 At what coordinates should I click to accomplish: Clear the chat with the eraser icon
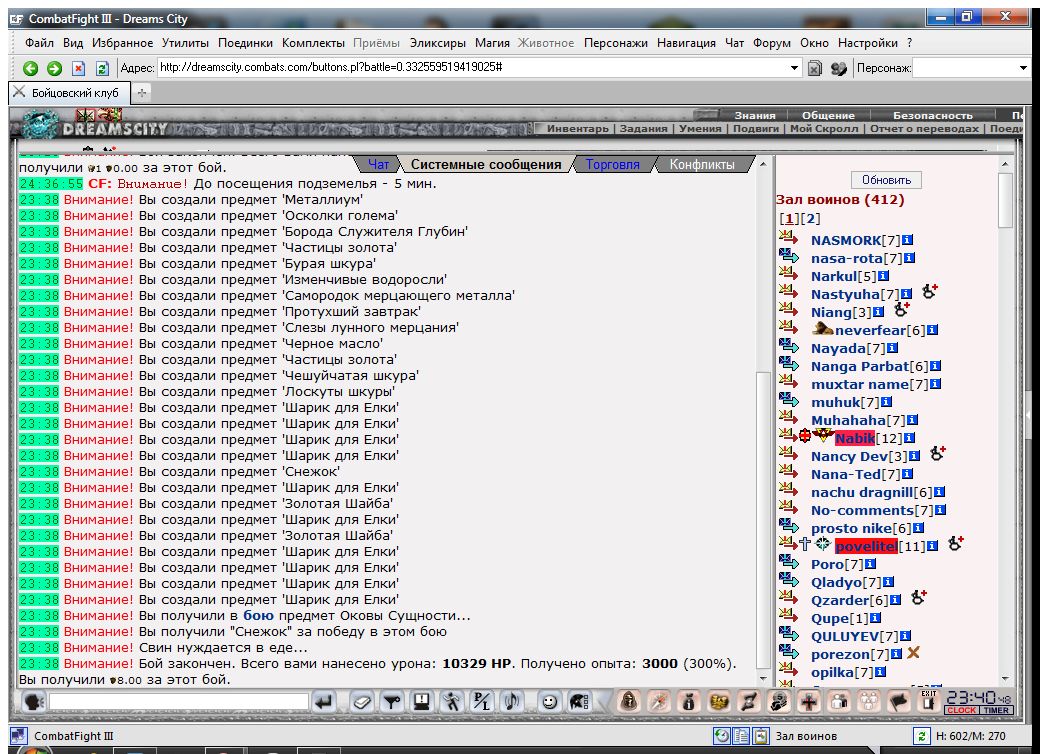[361, 702]
